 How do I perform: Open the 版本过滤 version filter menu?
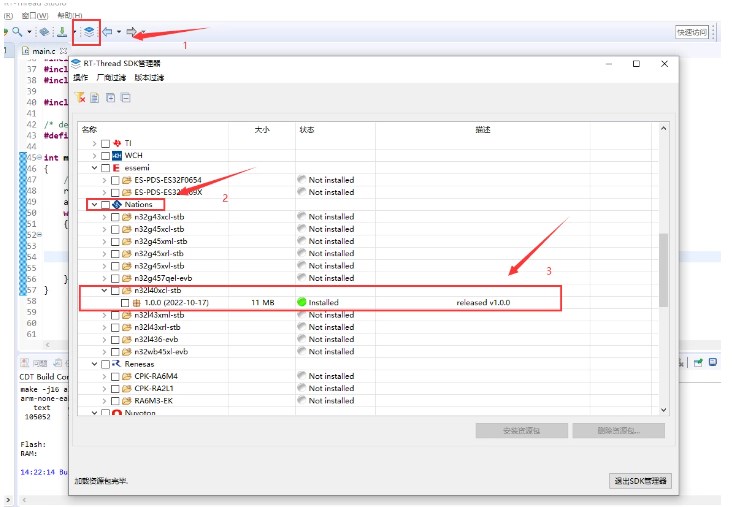pos(149,77)
